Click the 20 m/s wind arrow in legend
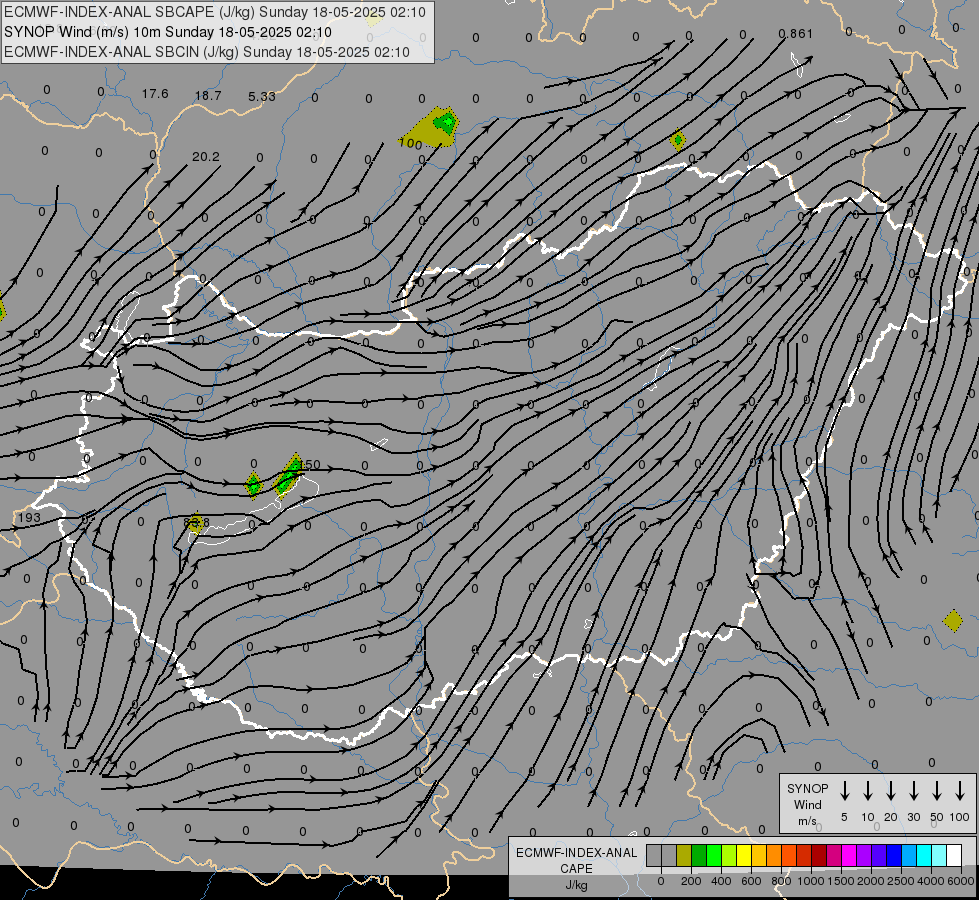The width and height of the screenshot is (979, 900). (x=890, y=790)
